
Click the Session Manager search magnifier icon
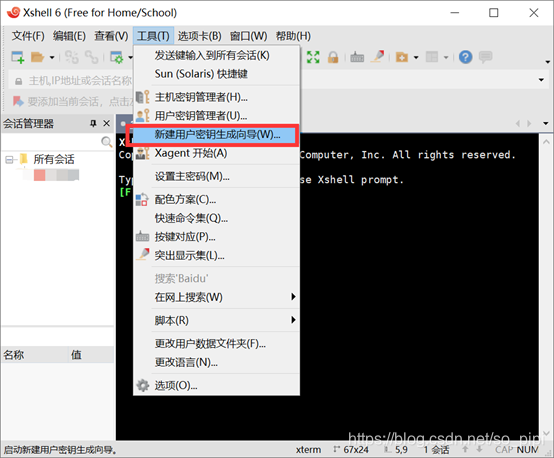tap(106, 142)
